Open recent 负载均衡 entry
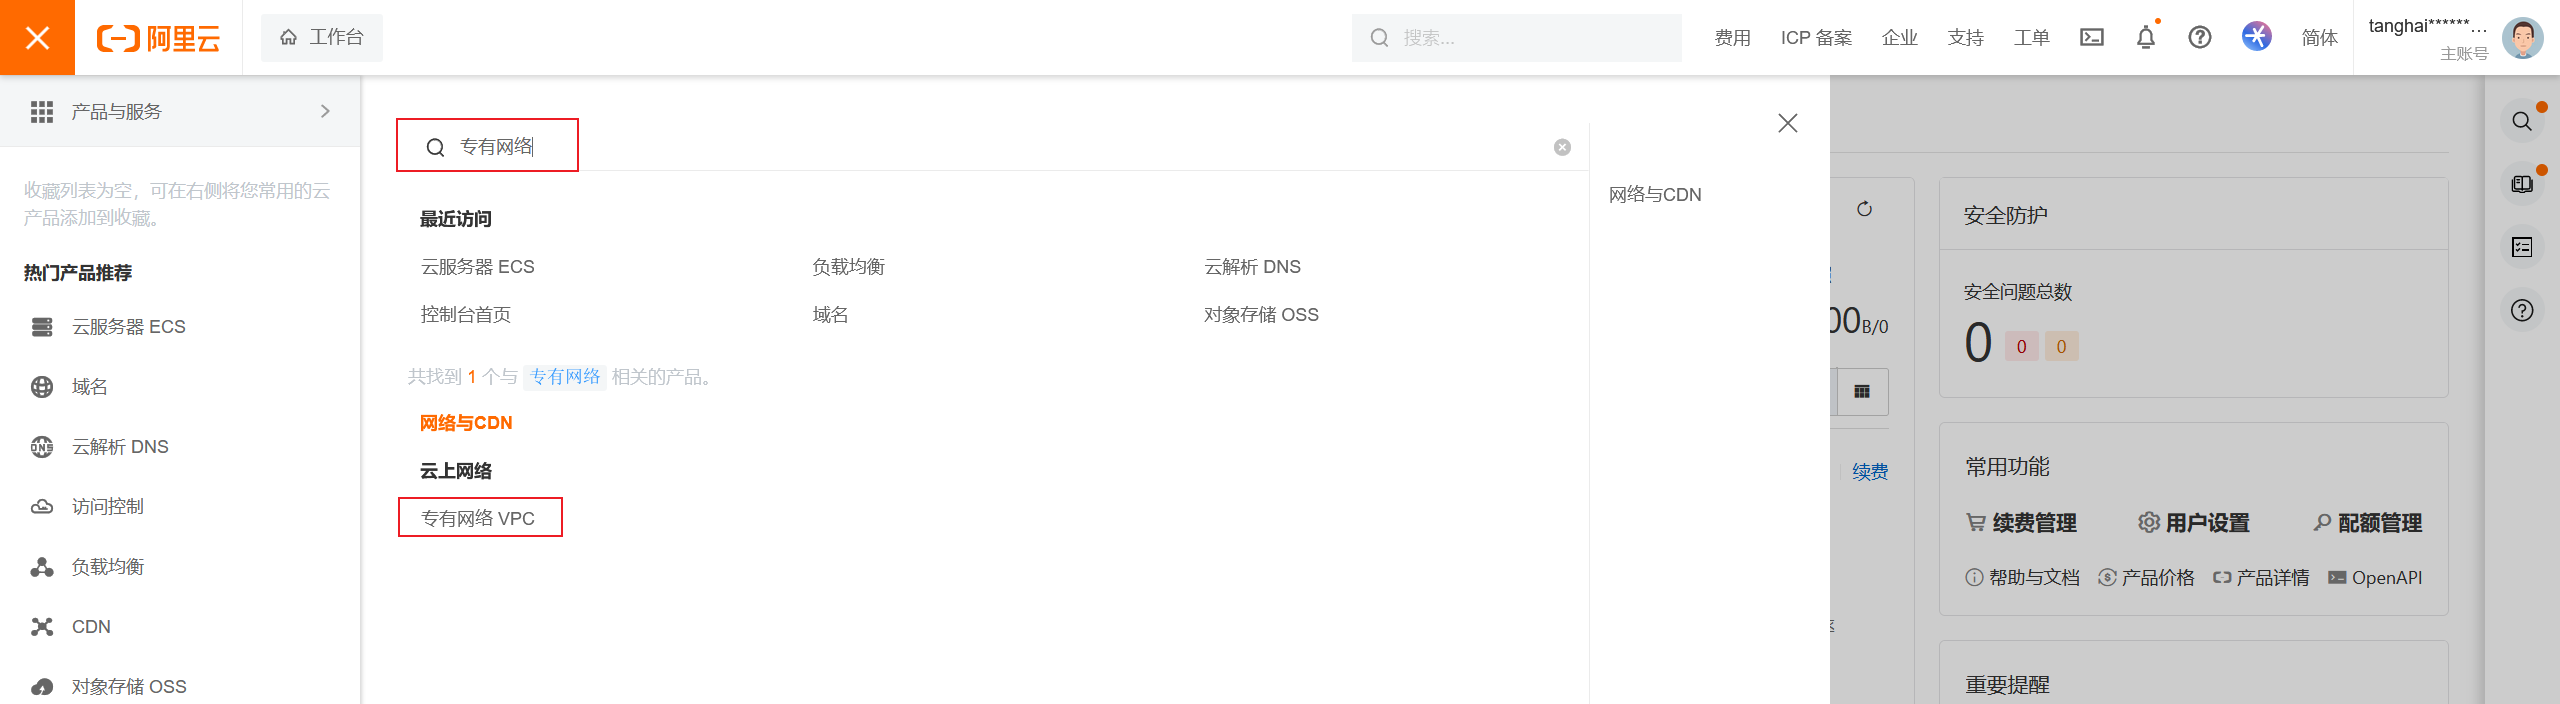Screen dimensions: 2560x704 tap(848, 267)
